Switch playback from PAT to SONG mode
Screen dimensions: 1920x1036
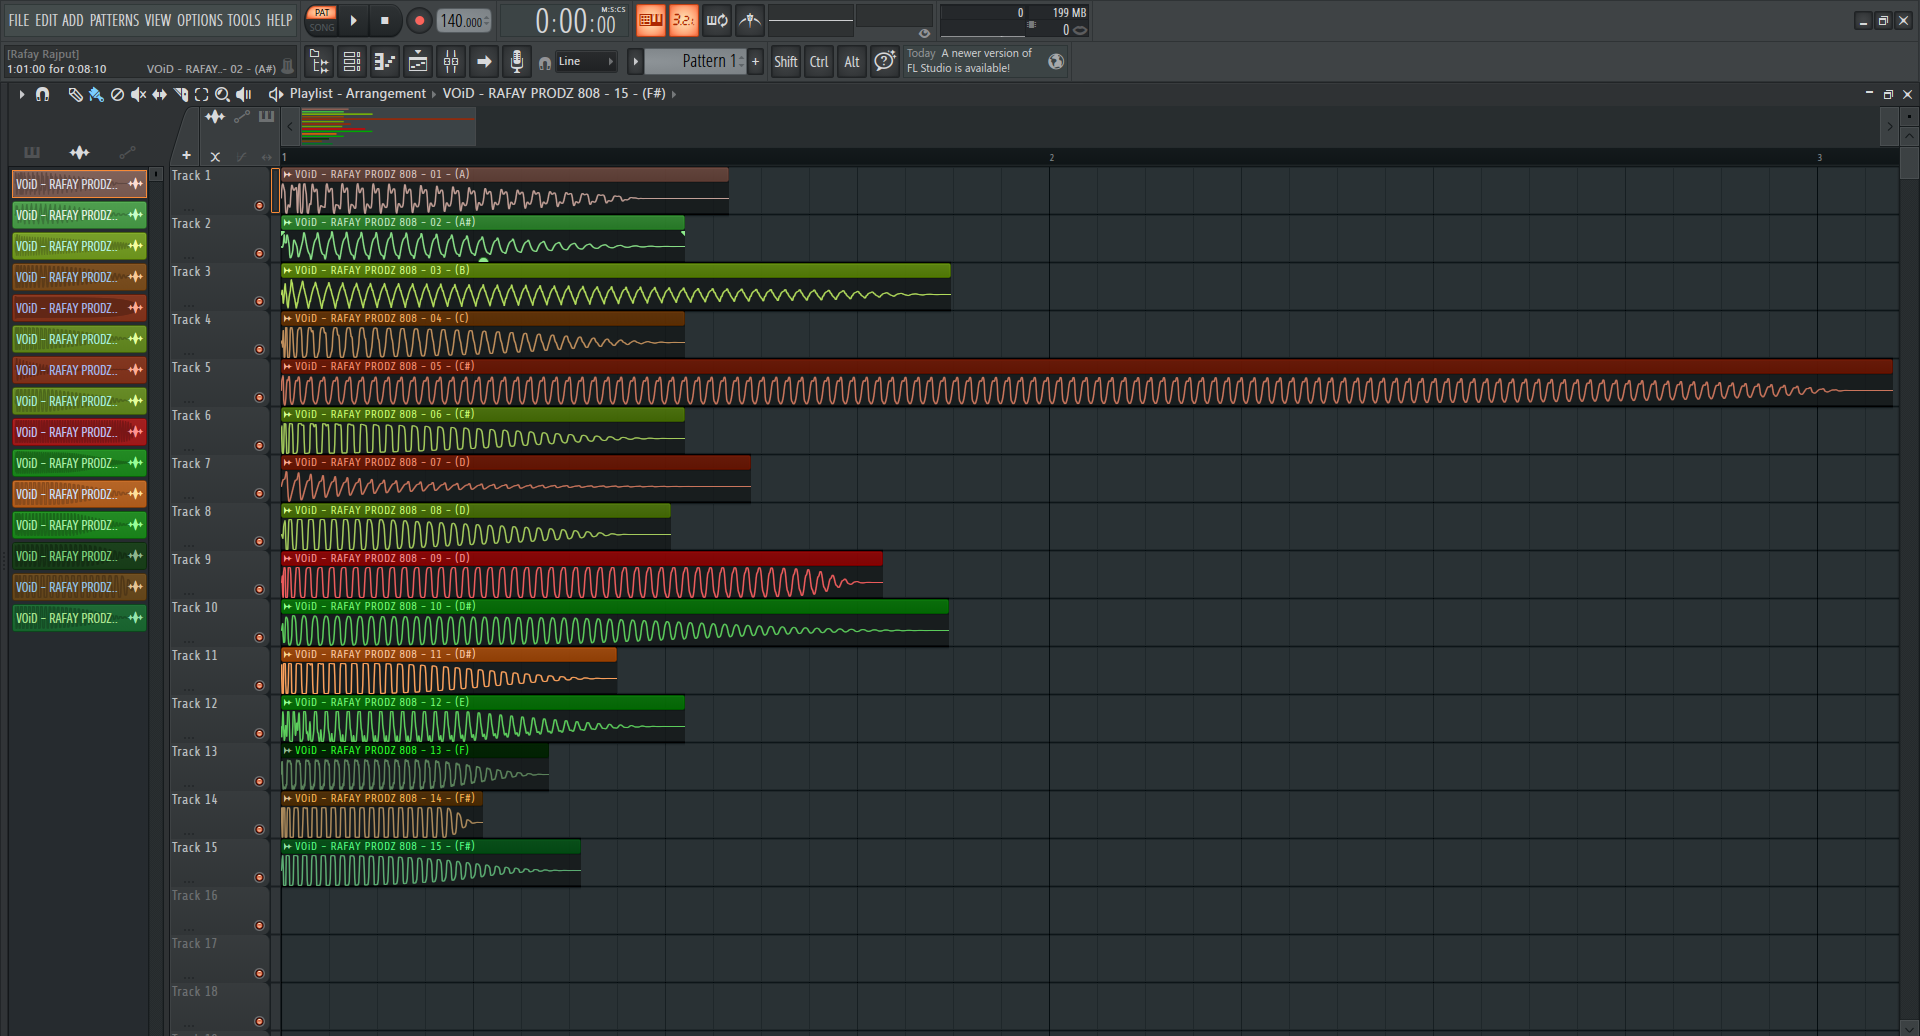[321, 28]
